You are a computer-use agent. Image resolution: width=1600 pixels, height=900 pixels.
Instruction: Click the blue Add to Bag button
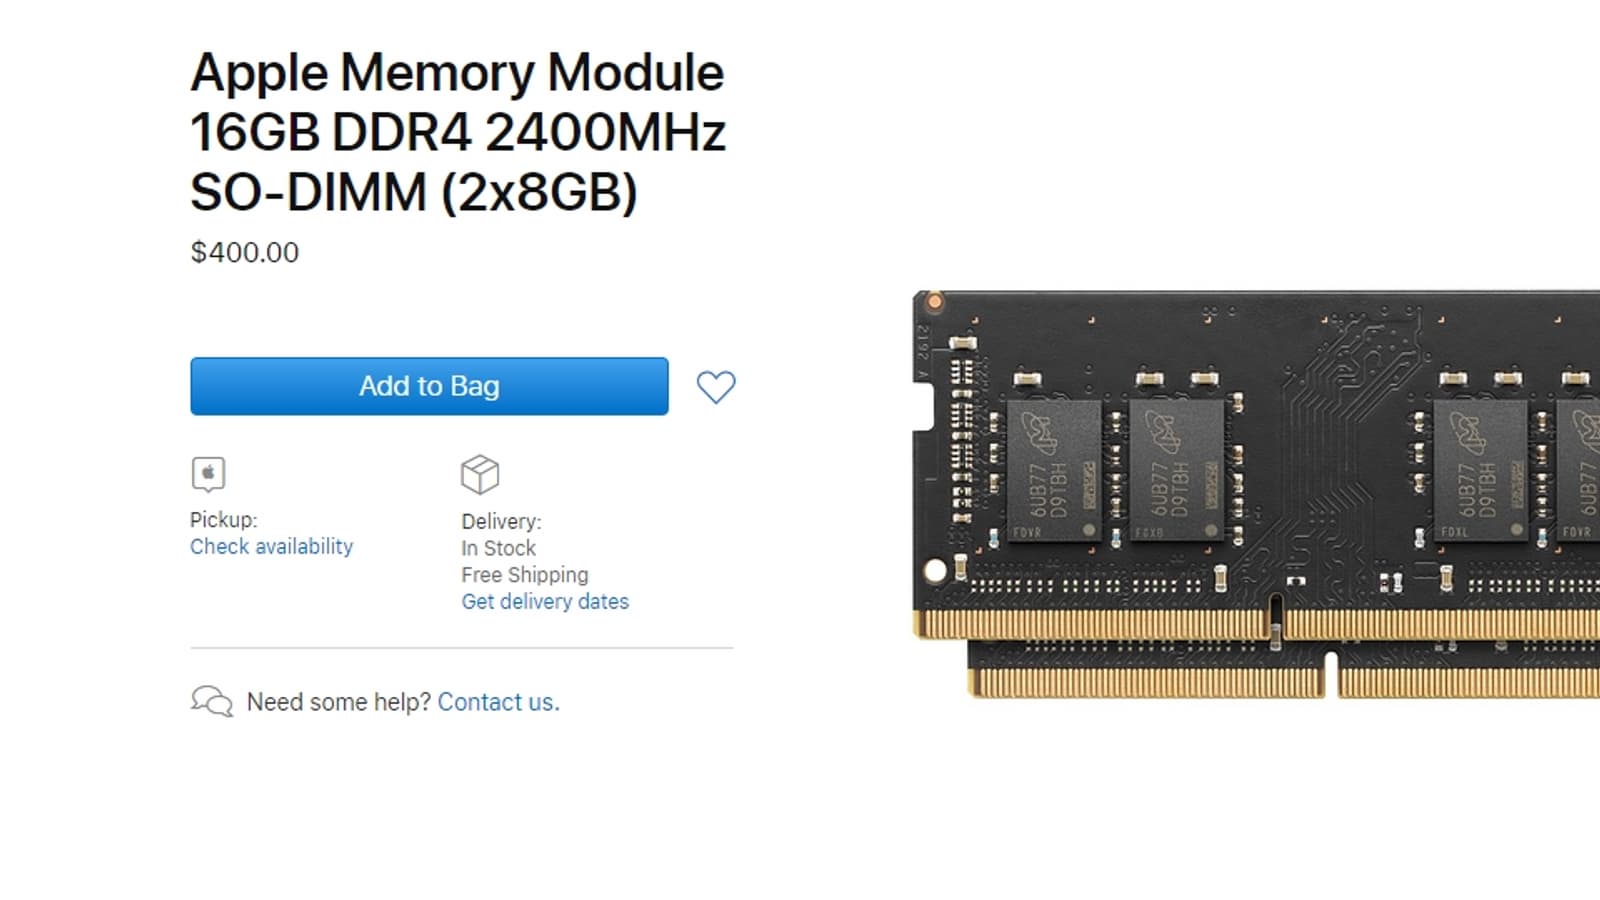[x=429, y=386]
